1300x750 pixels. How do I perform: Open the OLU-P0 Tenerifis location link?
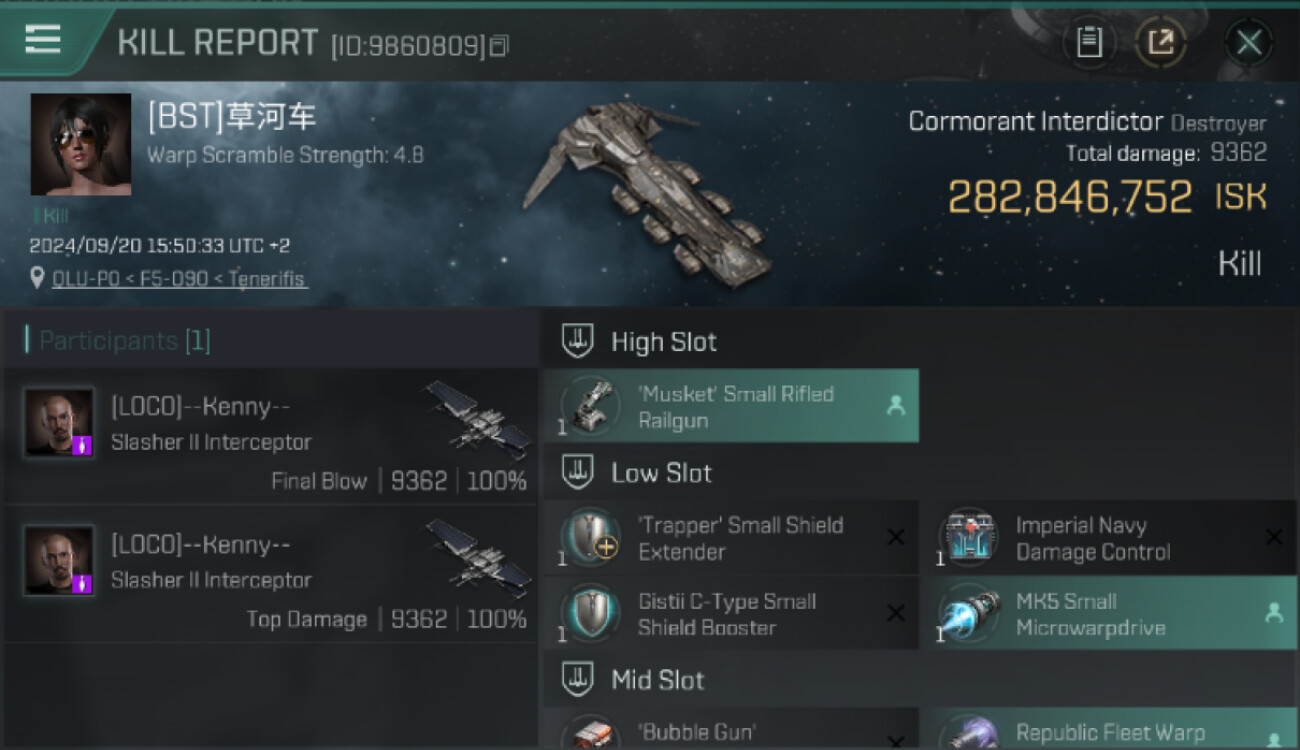pos(179,279)
